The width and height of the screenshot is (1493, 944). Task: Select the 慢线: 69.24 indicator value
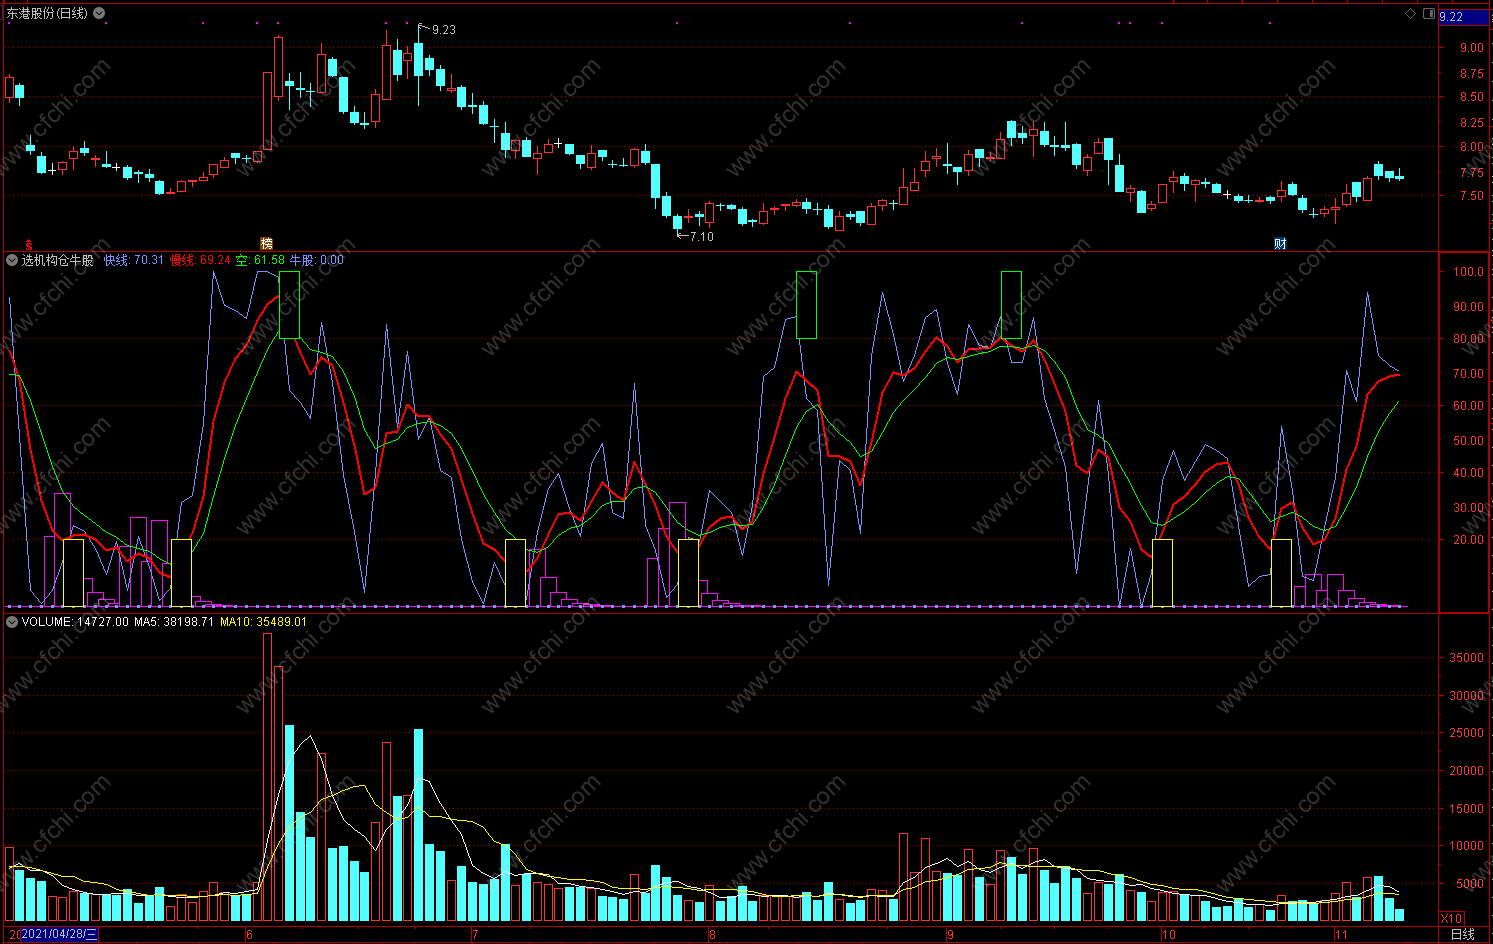[x=200, y=260]
